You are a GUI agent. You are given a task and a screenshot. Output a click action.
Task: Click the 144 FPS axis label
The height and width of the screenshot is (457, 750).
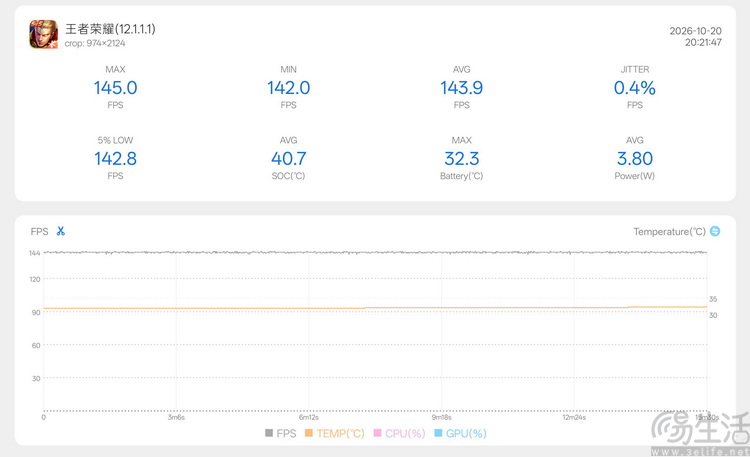[34, 253]
